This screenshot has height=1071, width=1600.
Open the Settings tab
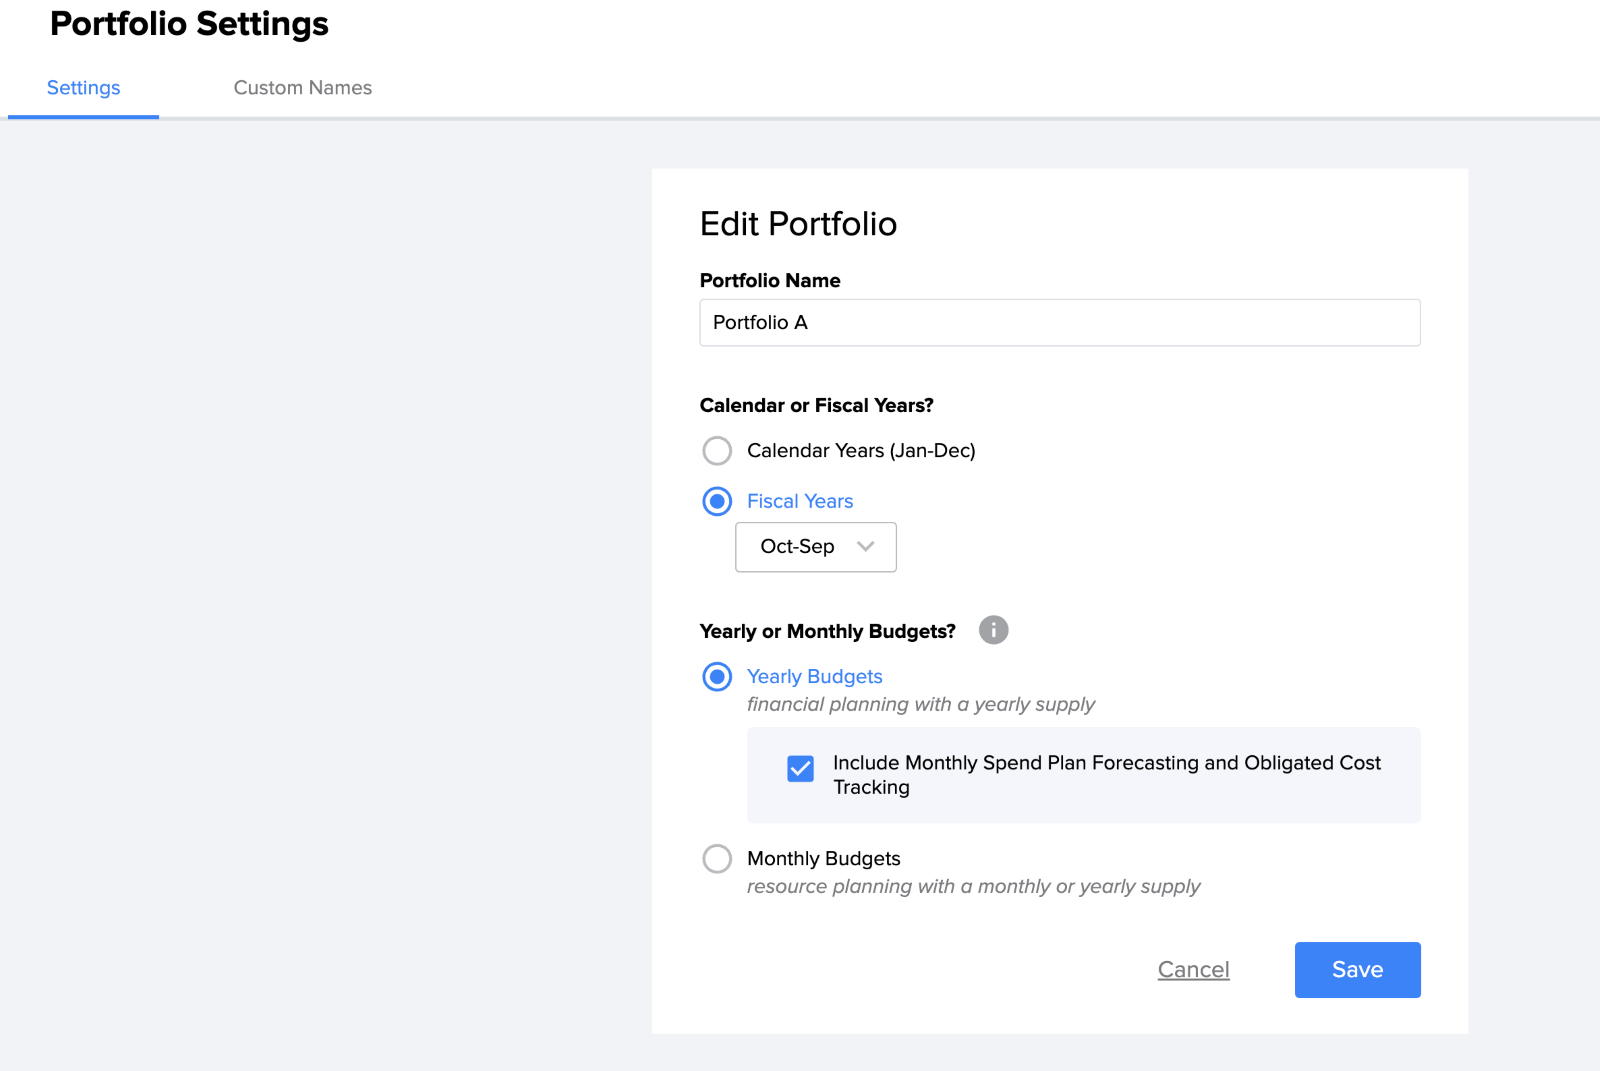[x=83, y=88]
